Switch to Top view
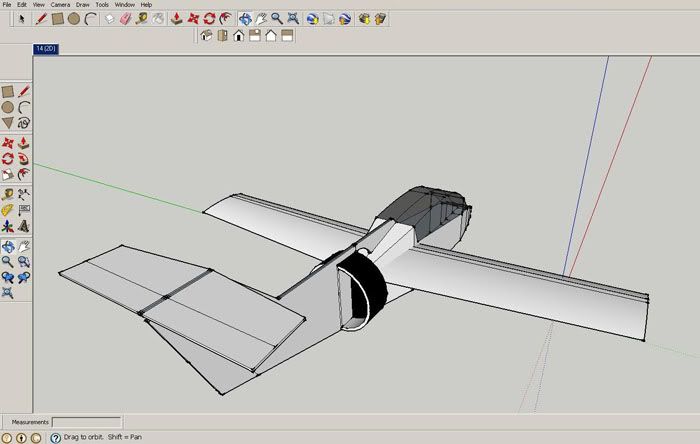Image resolution: width=700 pixels, height=444 pixels. 222,35
